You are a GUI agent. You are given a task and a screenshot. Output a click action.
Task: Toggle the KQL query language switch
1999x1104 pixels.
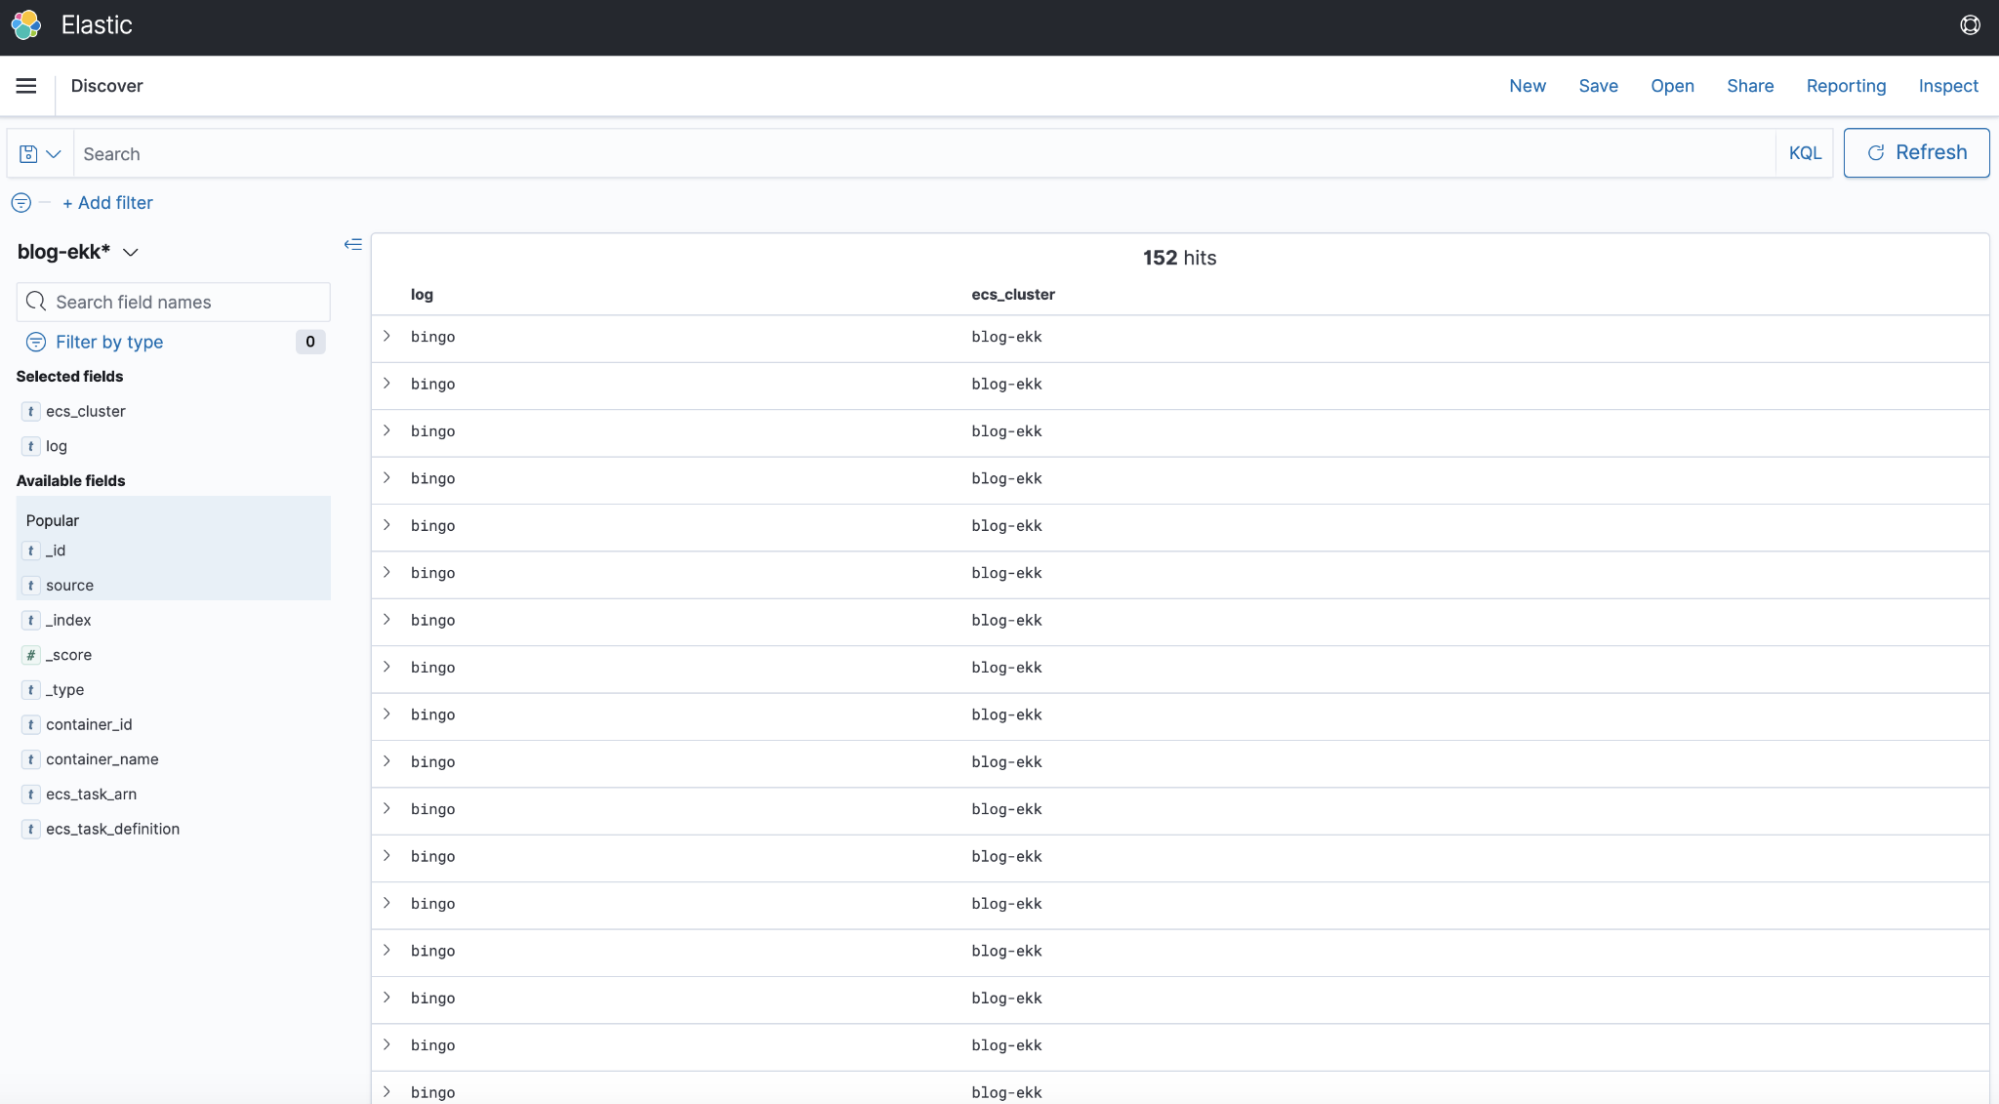tap(1804, 153)
